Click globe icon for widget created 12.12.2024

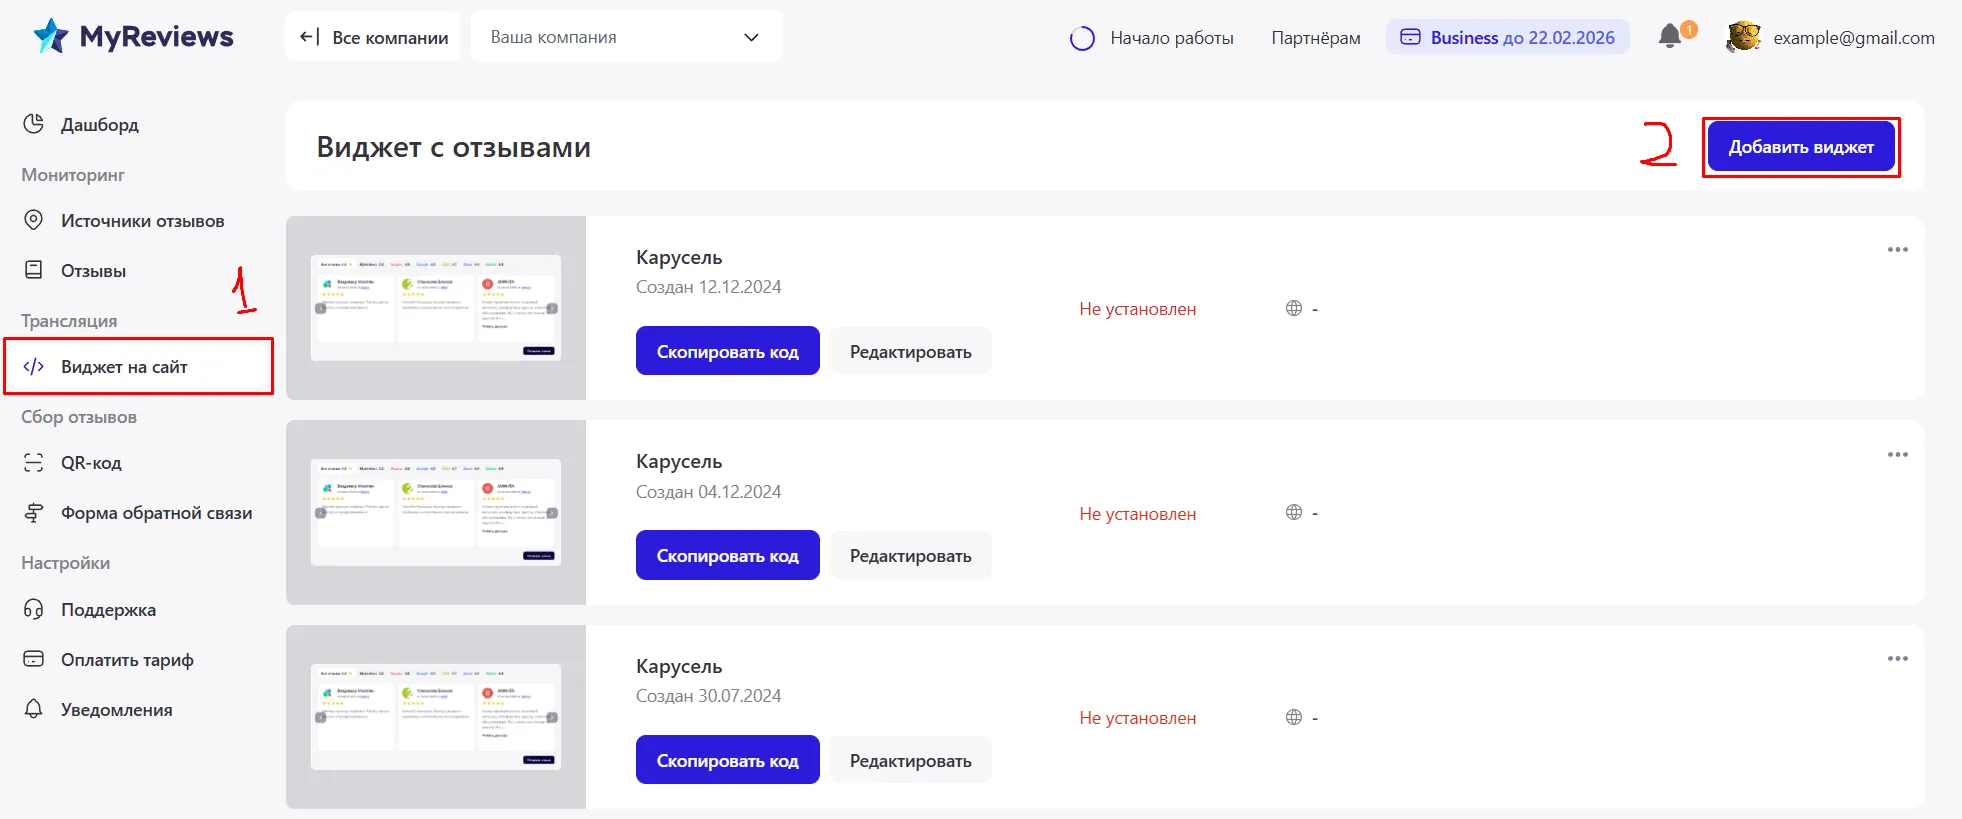click(1294, 308)
